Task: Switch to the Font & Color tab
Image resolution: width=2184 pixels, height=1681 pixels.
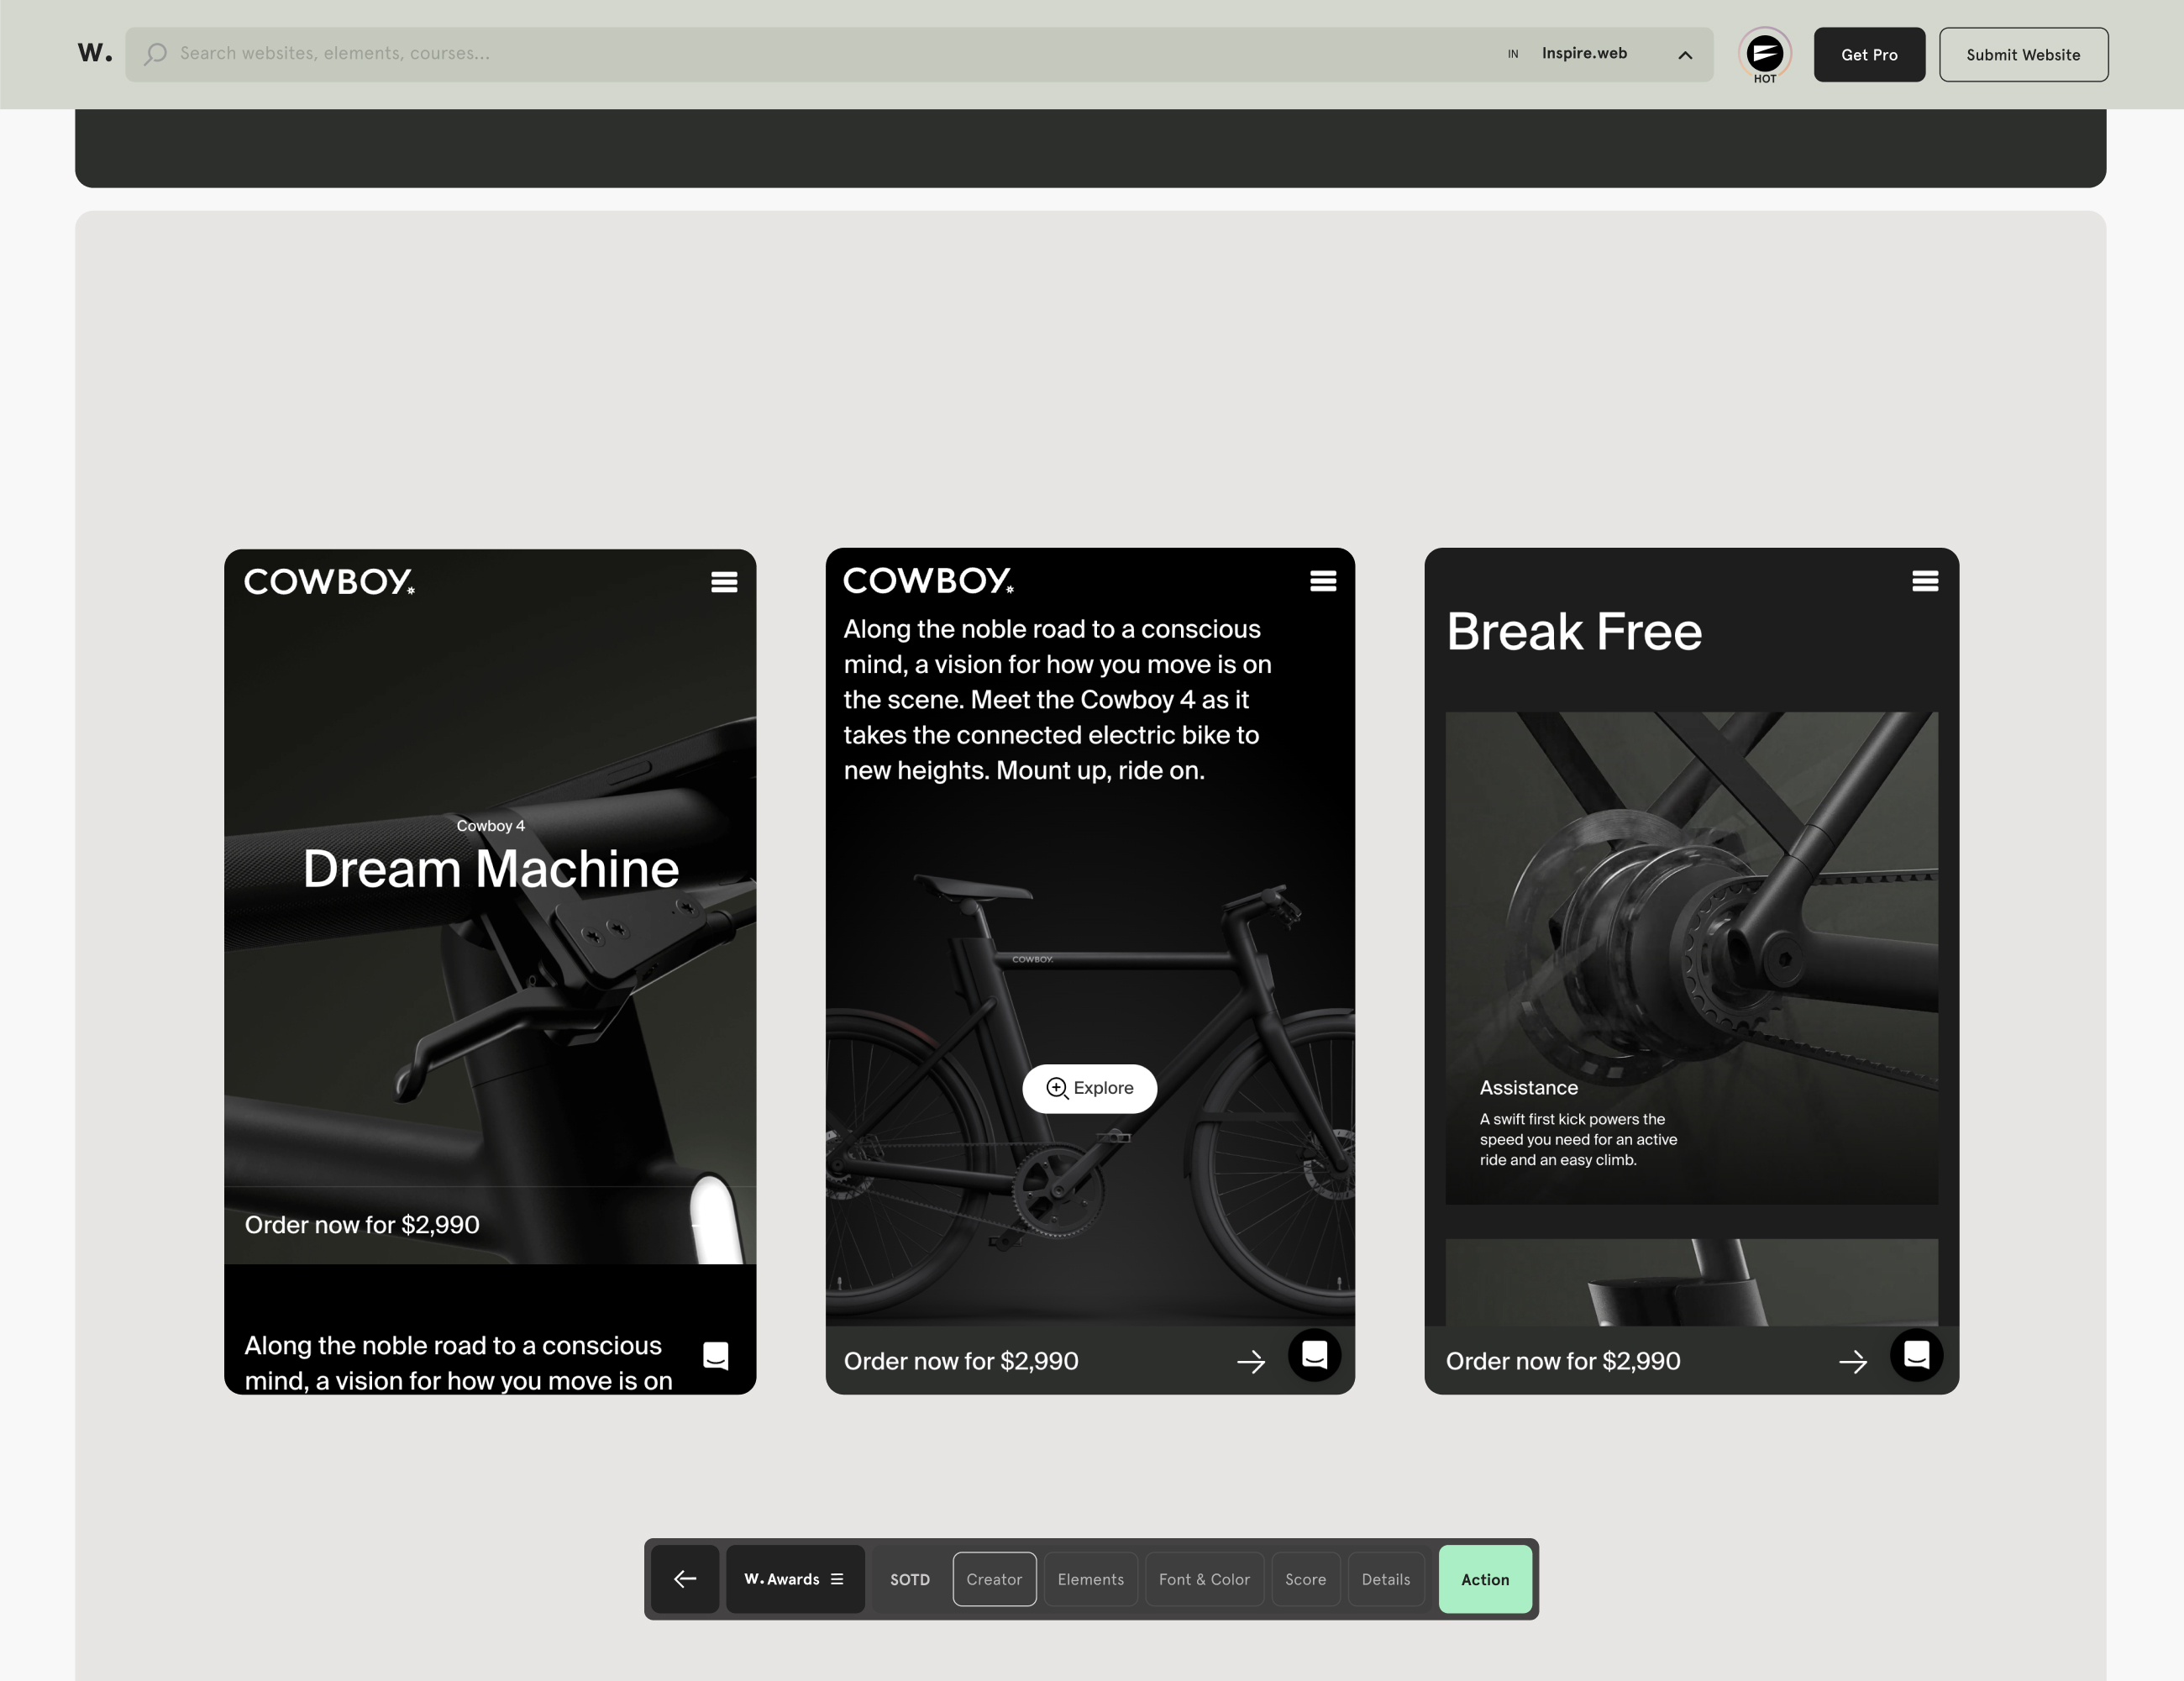Action: pos(1204,1579)
